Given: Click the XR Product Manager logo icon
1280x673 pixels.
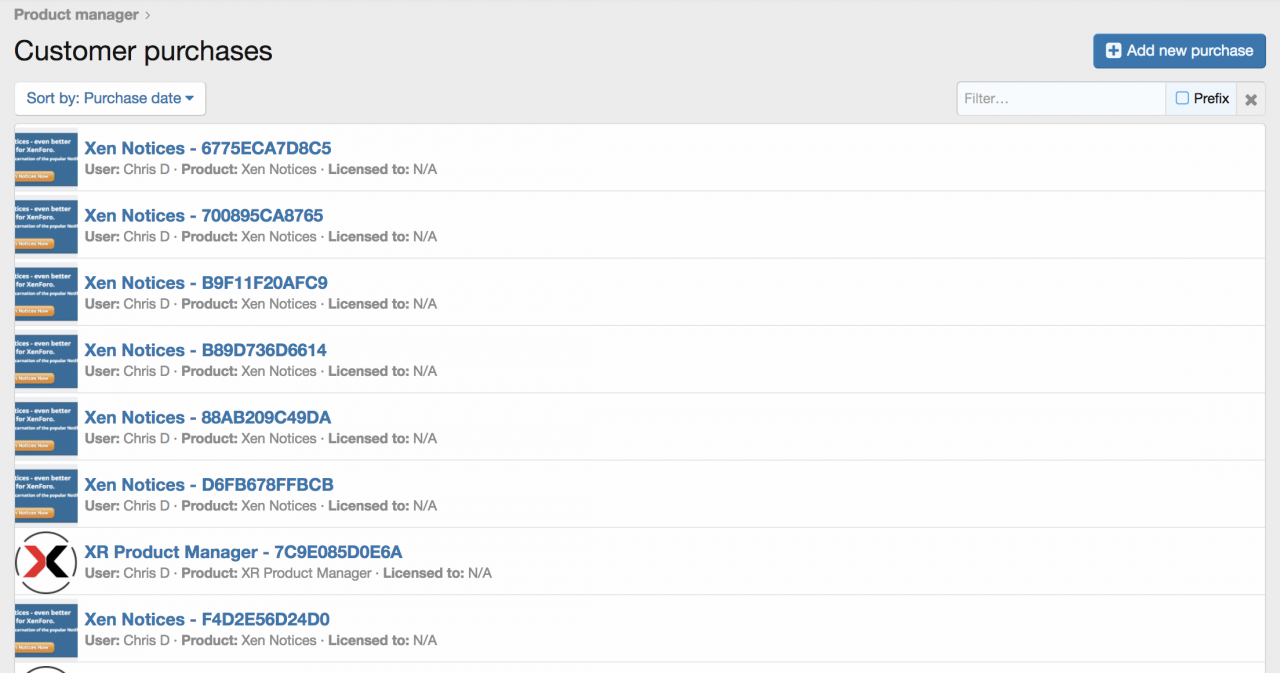Looking at the screenshot, I should pos(46,562).
